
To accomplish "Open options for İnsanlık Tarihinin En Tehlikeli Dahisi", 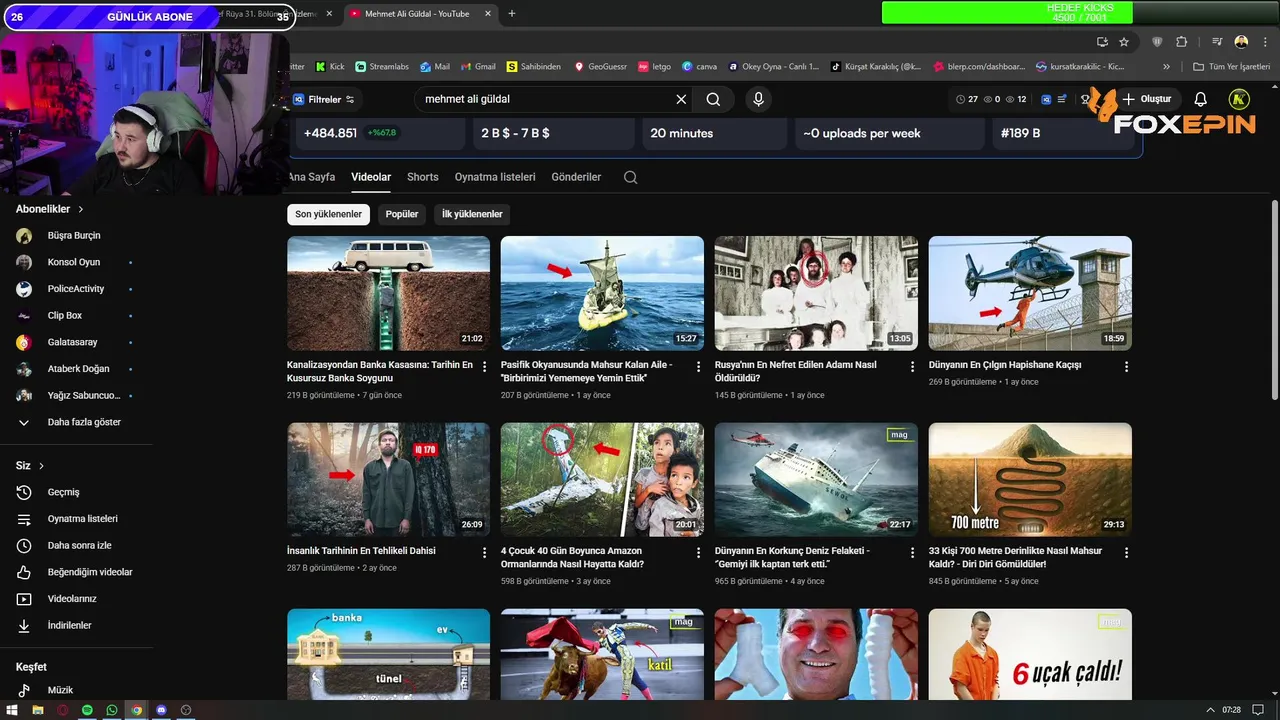I will point(485,553).
